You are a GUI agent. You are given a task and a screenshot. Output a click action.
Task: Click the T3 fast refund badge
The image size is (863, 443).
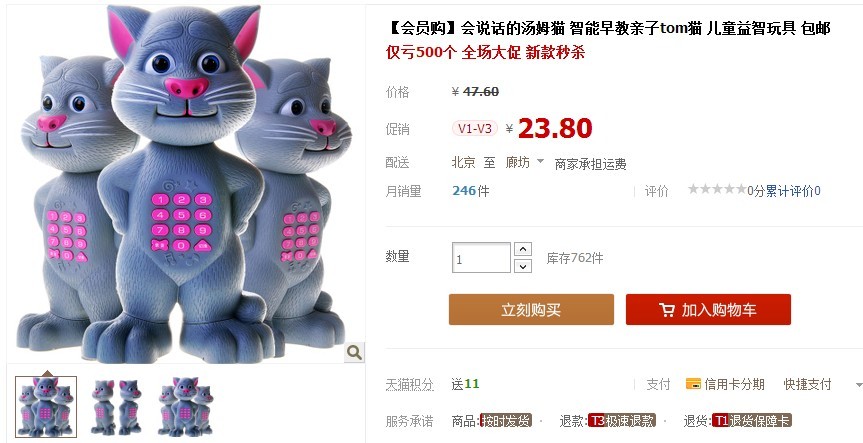click(621, 421)
